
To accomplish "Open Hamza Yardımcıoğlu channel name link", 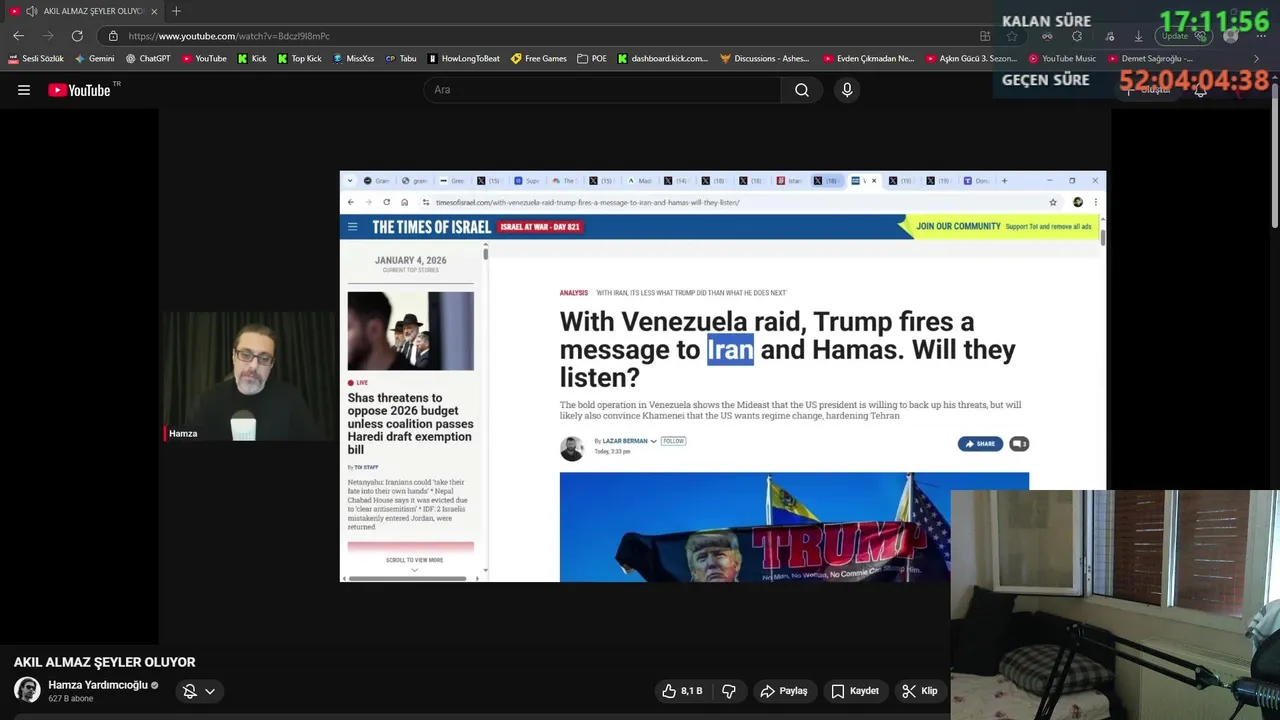I will [x=98, y=685].
